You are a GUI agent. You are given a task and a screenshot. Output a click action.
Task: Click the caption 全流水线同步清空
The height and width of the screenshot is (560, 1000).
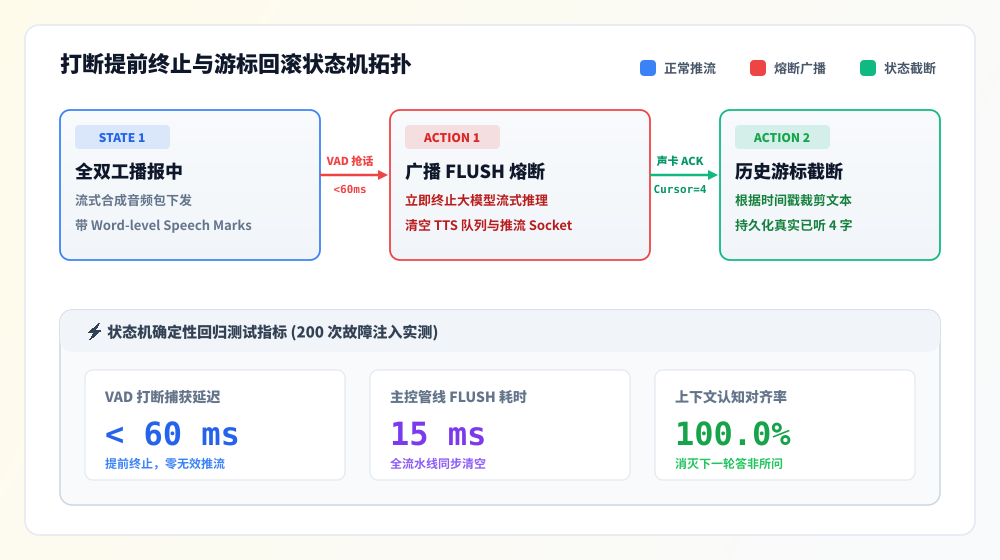point(438,464)
